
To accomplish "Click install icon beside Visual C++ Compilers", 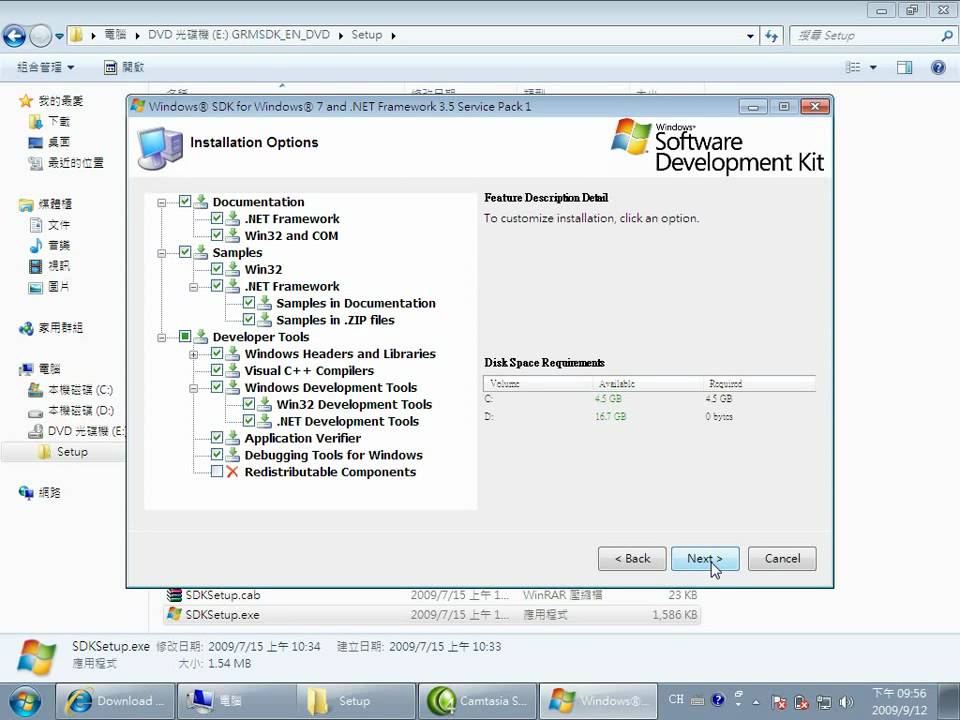I will 233,370.
